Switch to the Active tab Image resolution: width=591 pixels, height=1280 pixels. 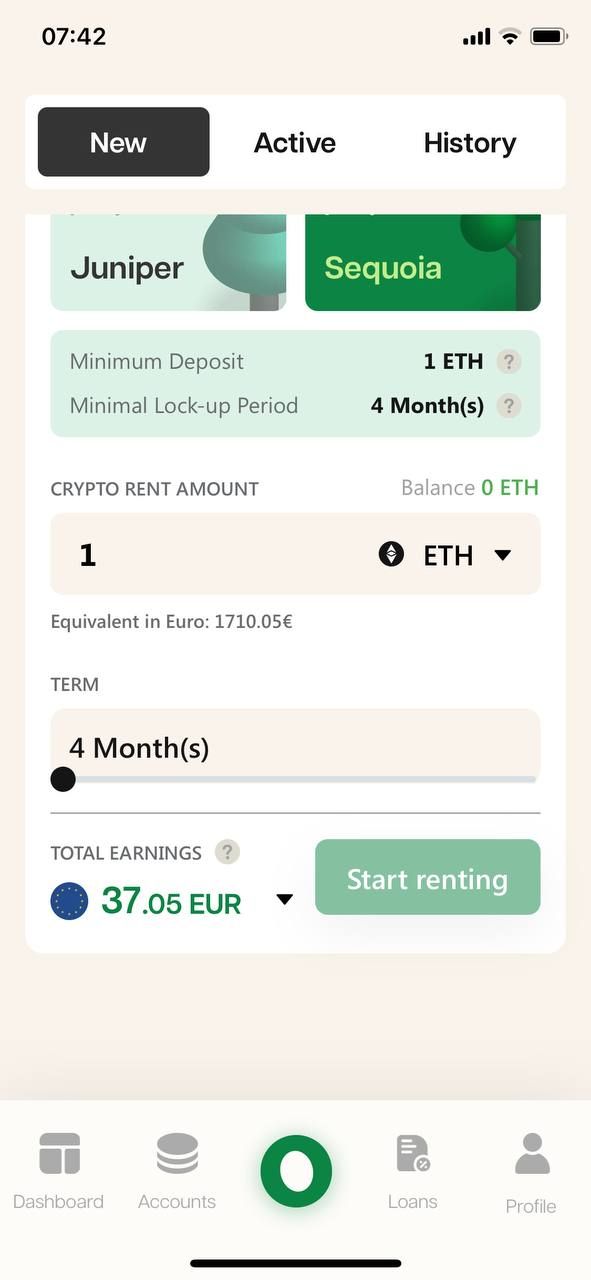point(295,143)
